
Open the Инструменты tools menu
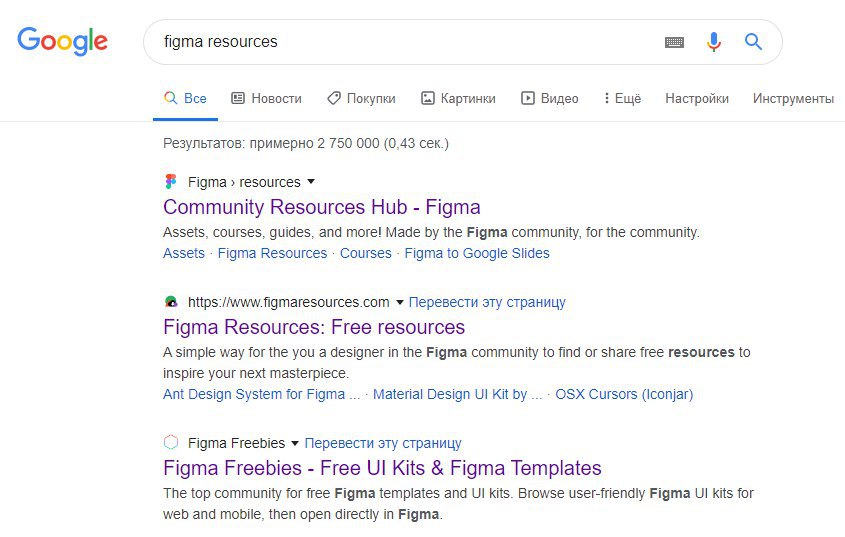tap(793, 98)
